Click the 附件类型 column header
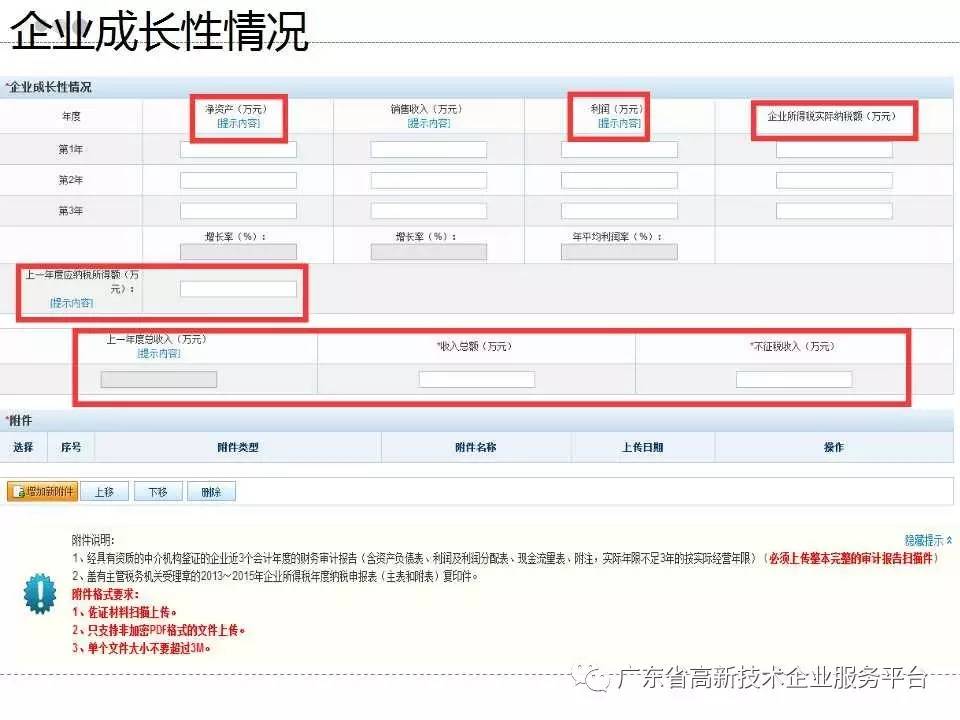960x720 pixels. pyautogui.click(x=237, y=447)
